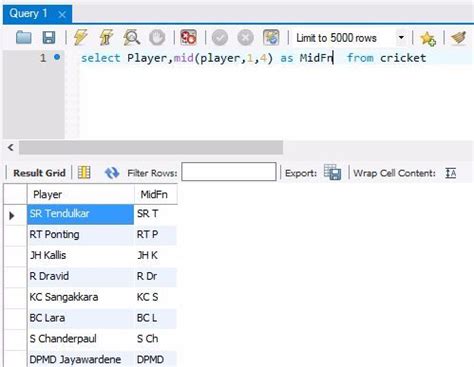Image resolution: width=474 pixels, height=367 pixels.
Task: Sort by MidFn column header
Action: coord(156,194)
